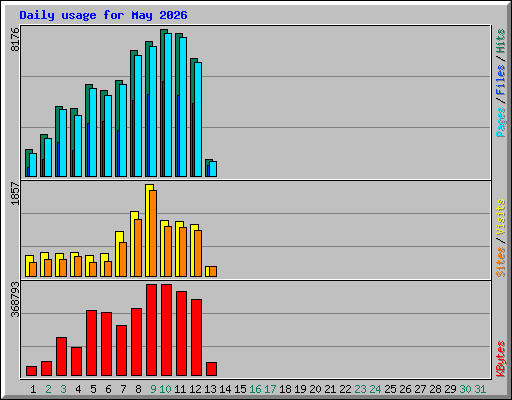The image size is (512, 400).
Task: Click the 8176 hits axis value
Action: coord(15,39)
